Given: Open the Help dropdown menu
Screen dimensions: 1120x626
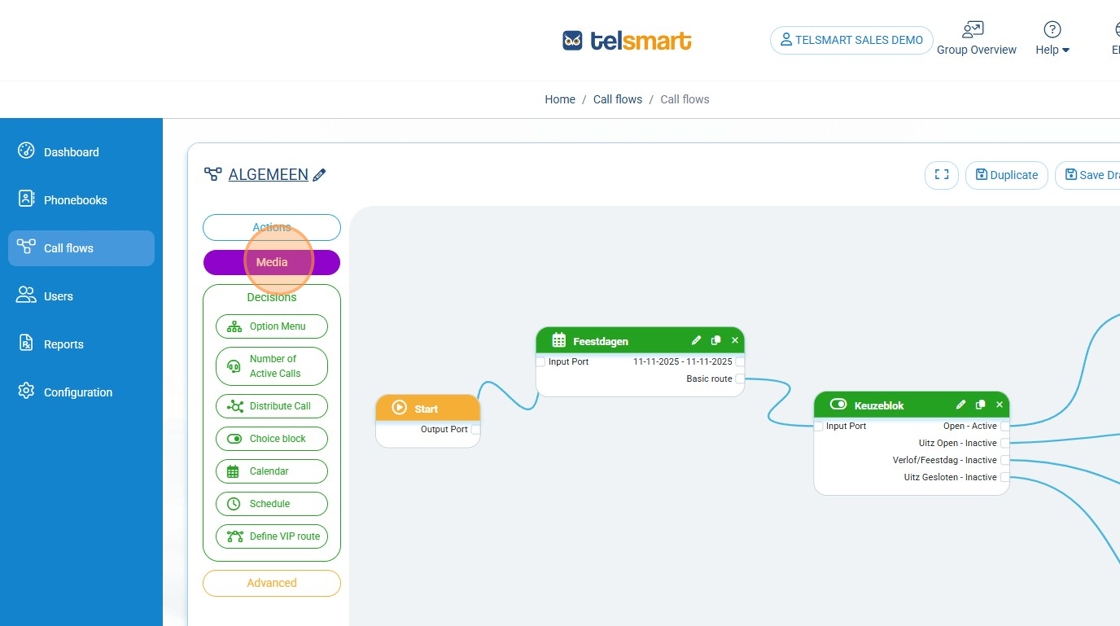Looking at the screenshot, I should (x=1052, y=39).
